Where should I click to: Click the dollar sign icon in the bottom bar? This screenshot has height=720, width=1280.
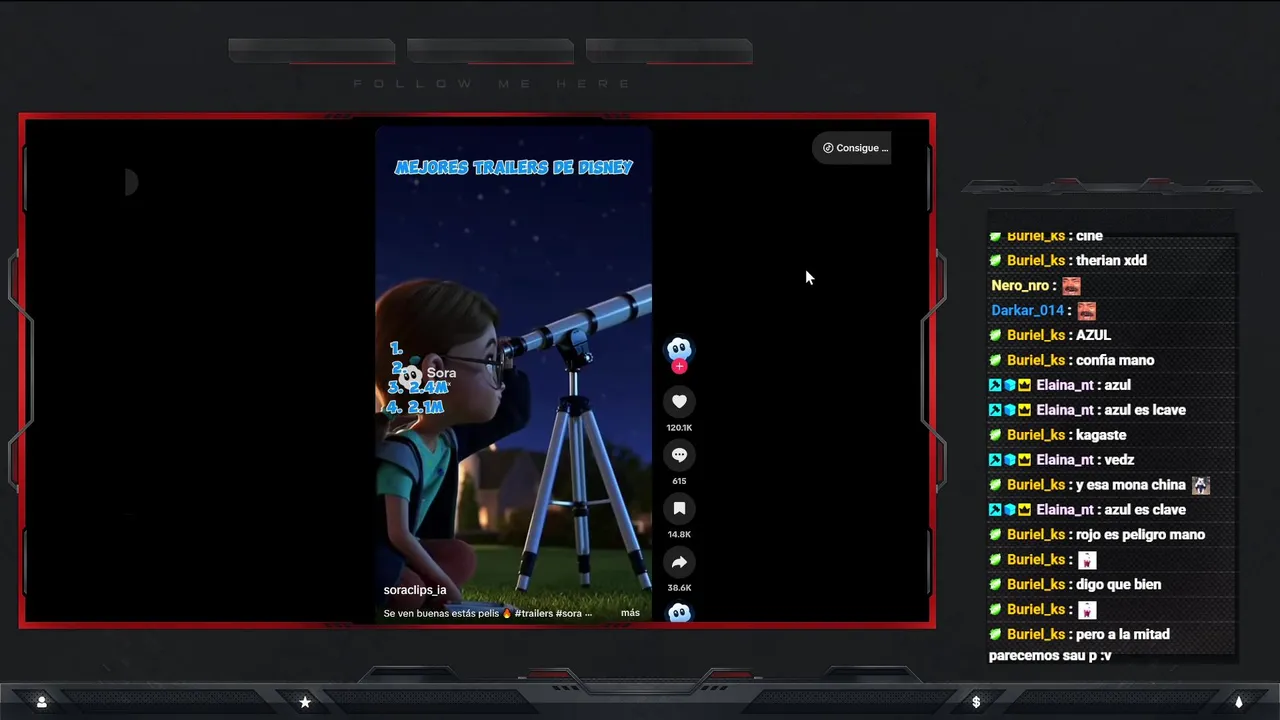976,702
